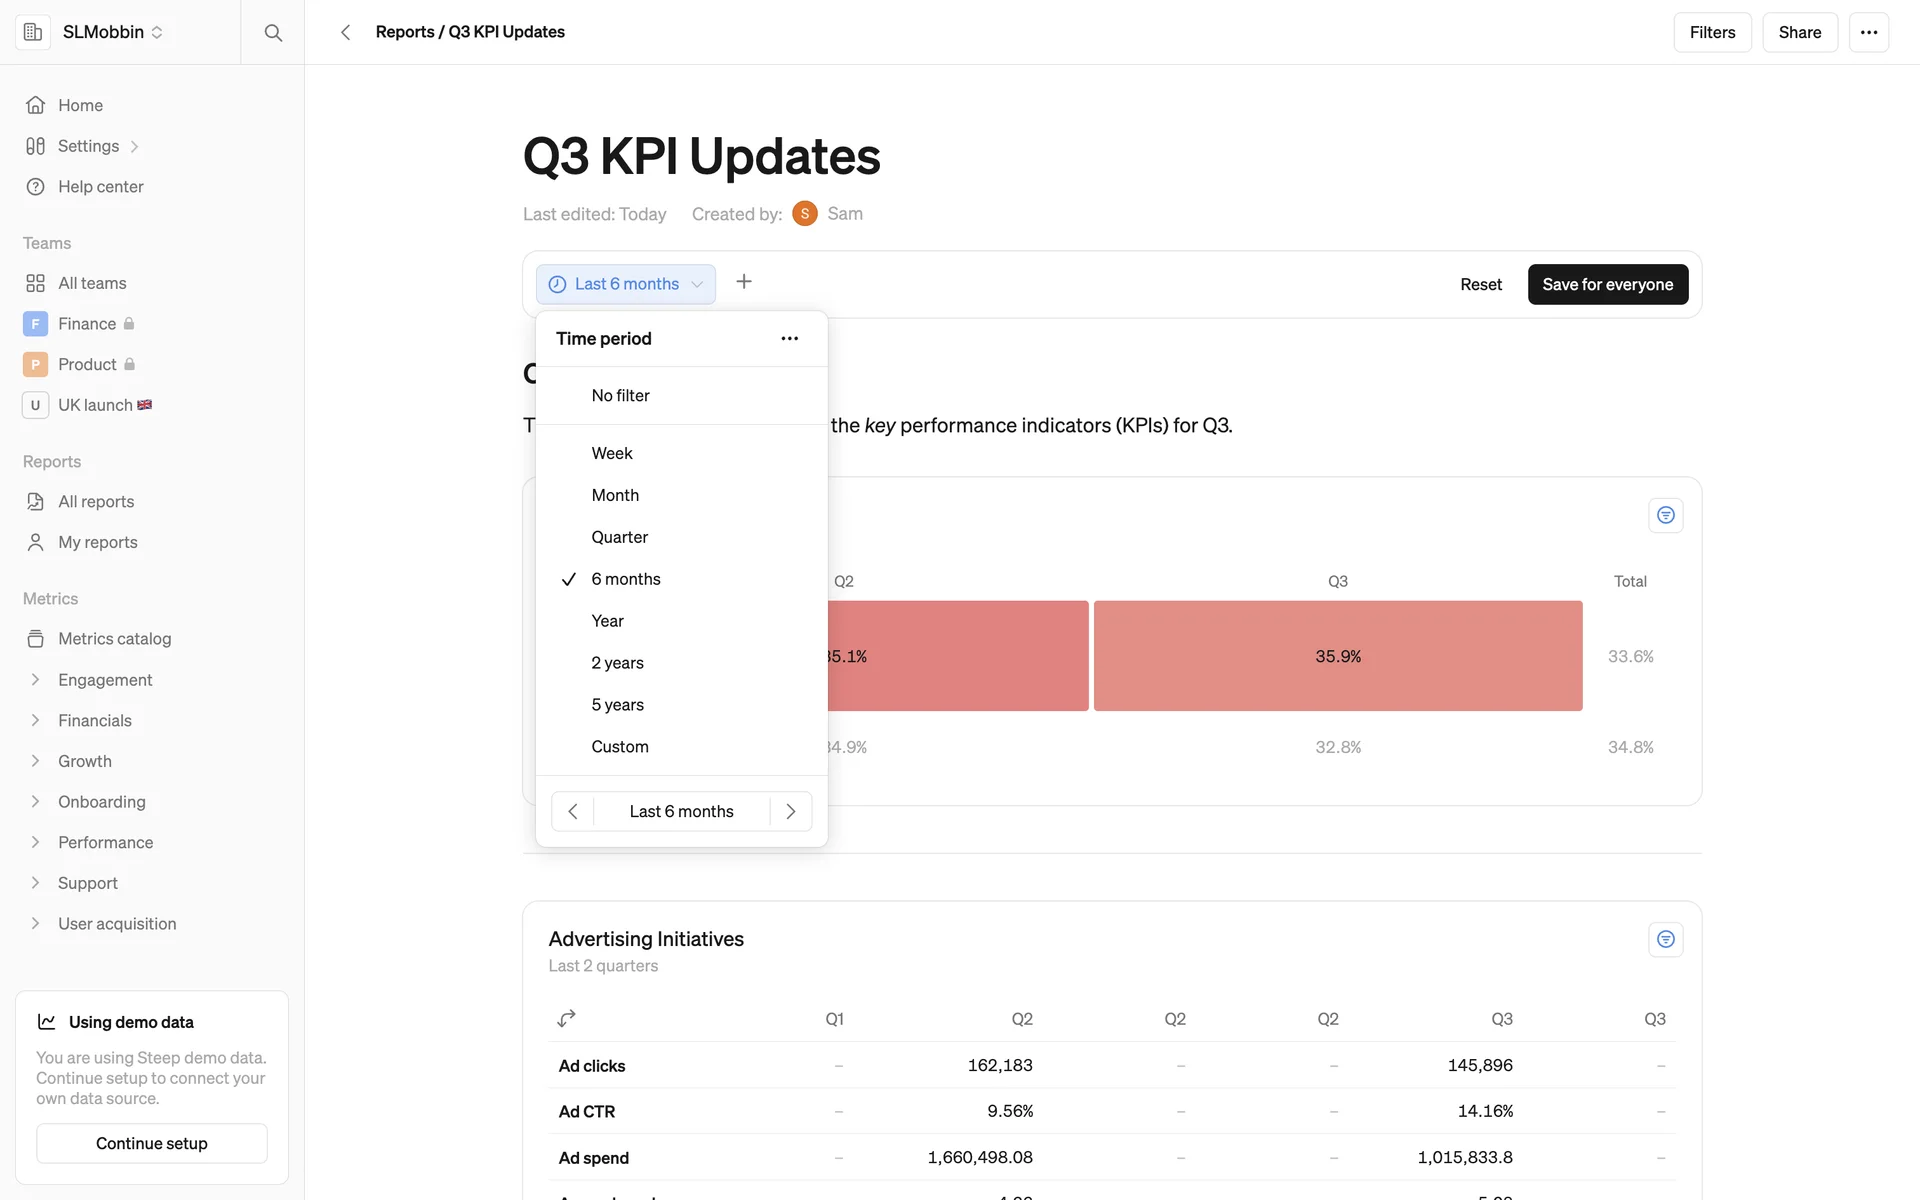Select the checked 6 months option
The height and width of the screenshot is (1200, 1920).
[626, 579]
